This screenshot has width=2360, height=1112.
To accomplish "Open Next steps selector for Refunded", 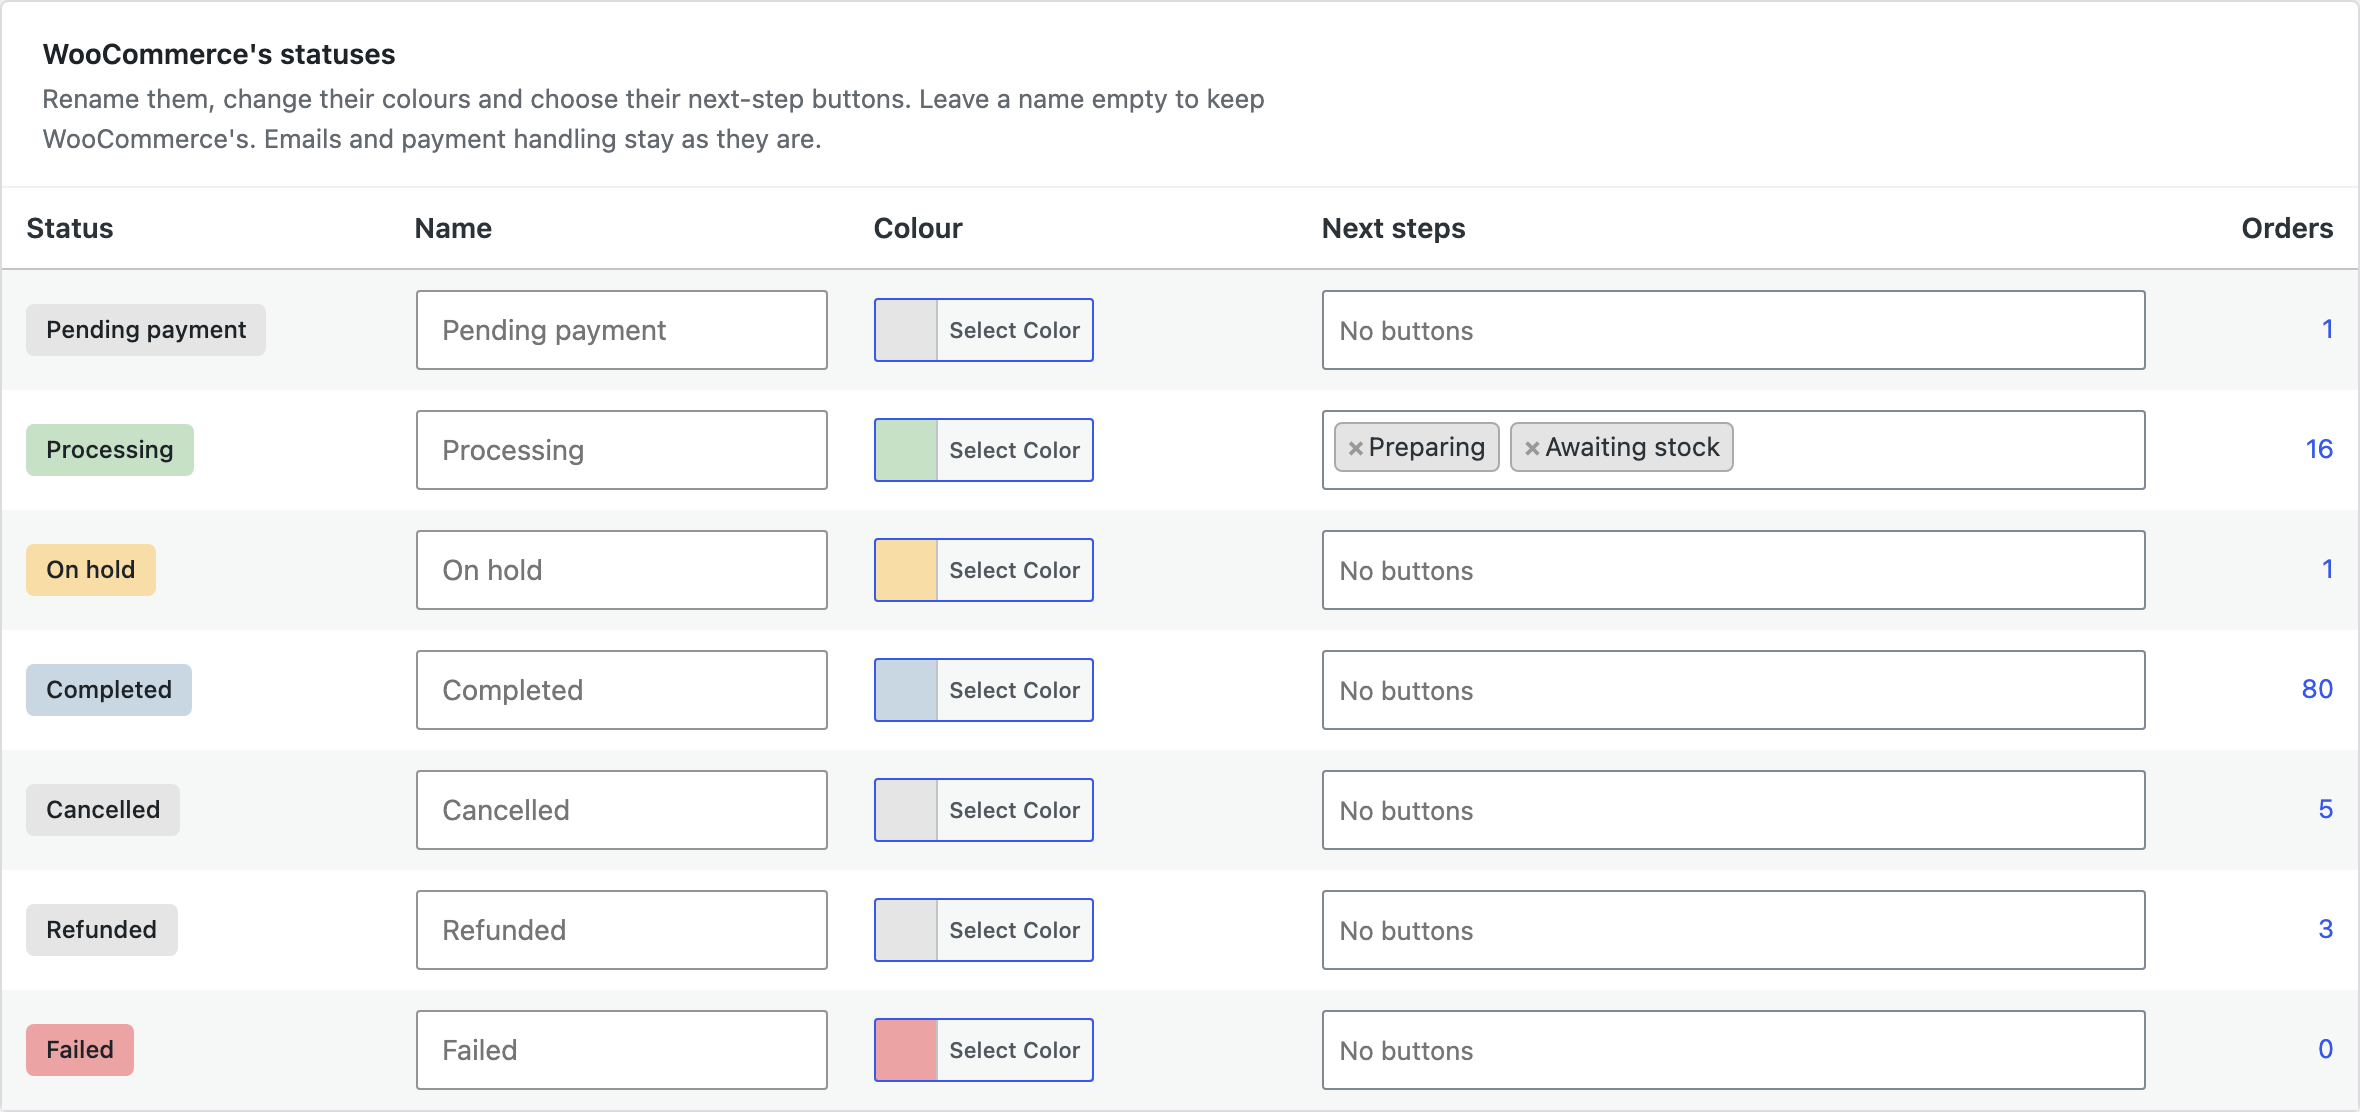I will pyautogui.click(x=1733, y=930).
